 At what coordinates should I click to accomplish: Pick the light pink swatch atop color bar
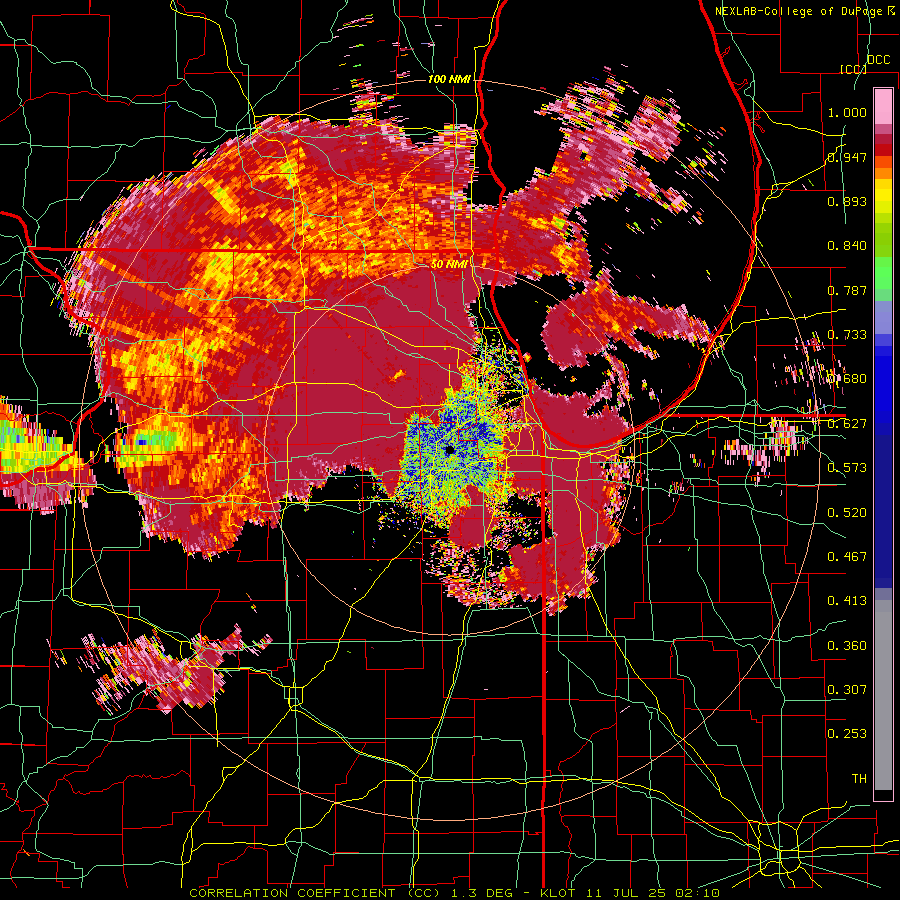883,107
